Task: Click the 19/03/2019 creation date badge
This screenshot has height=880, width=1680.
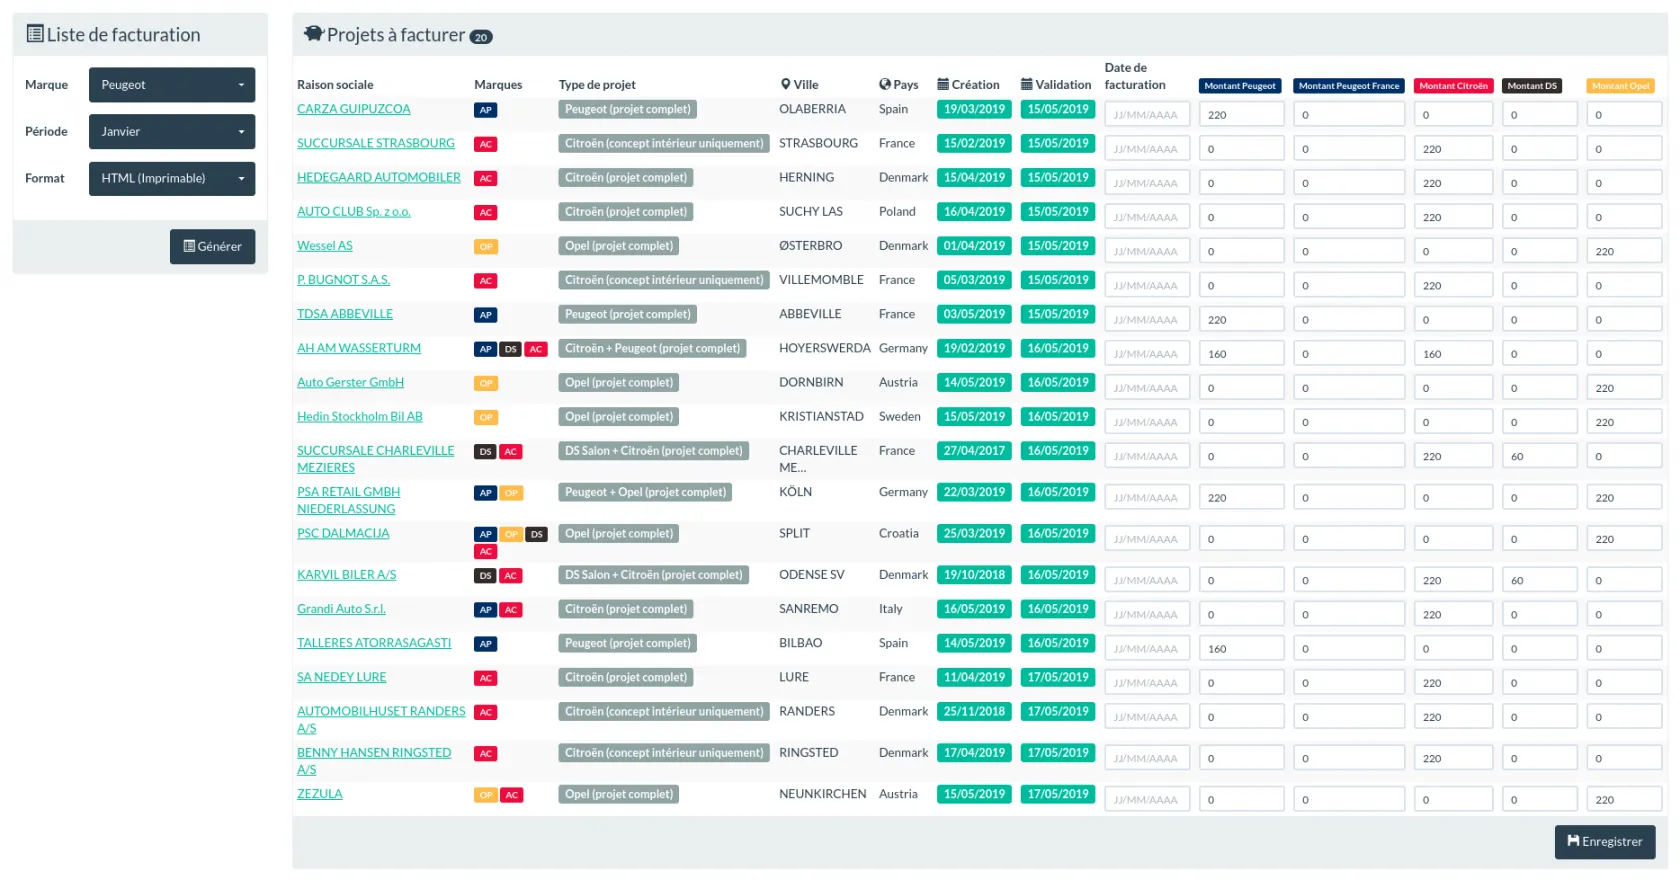Action: (x=974, y=110)
